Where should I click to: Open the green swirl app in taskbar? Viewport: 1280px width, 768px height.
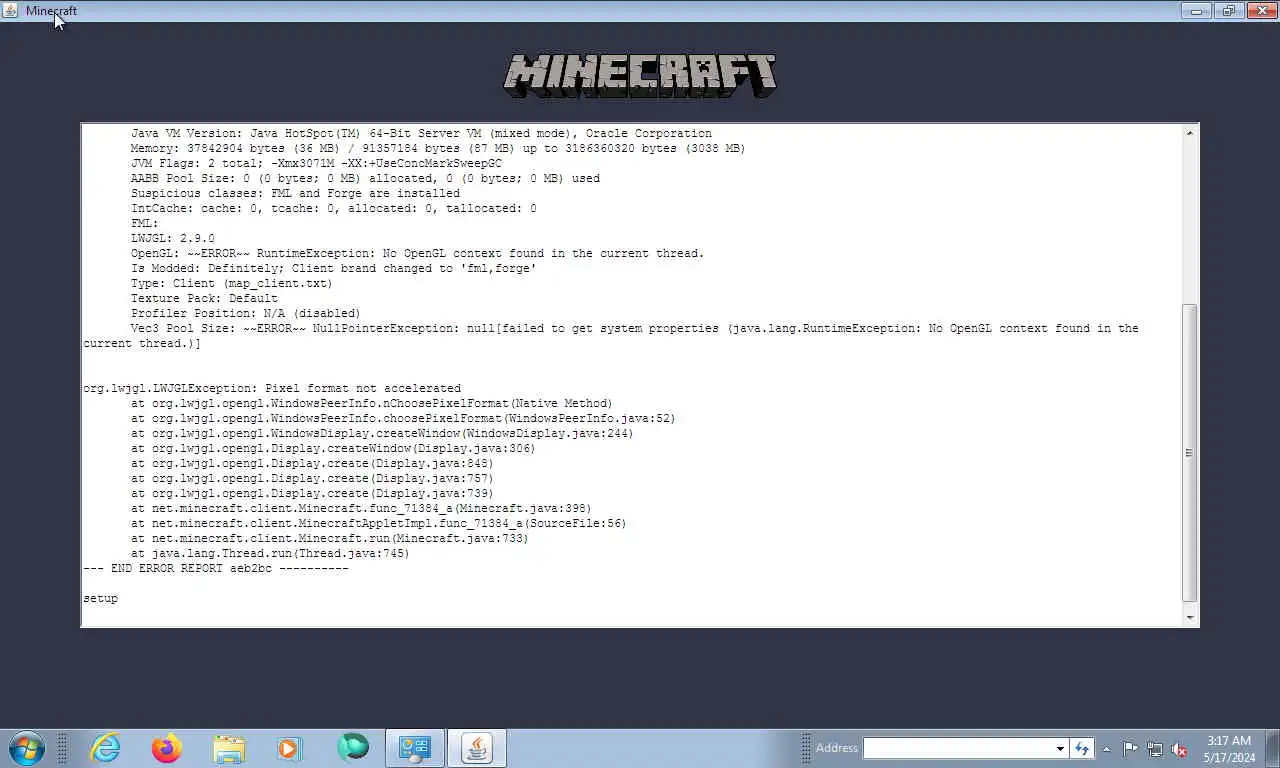[352, 747]
